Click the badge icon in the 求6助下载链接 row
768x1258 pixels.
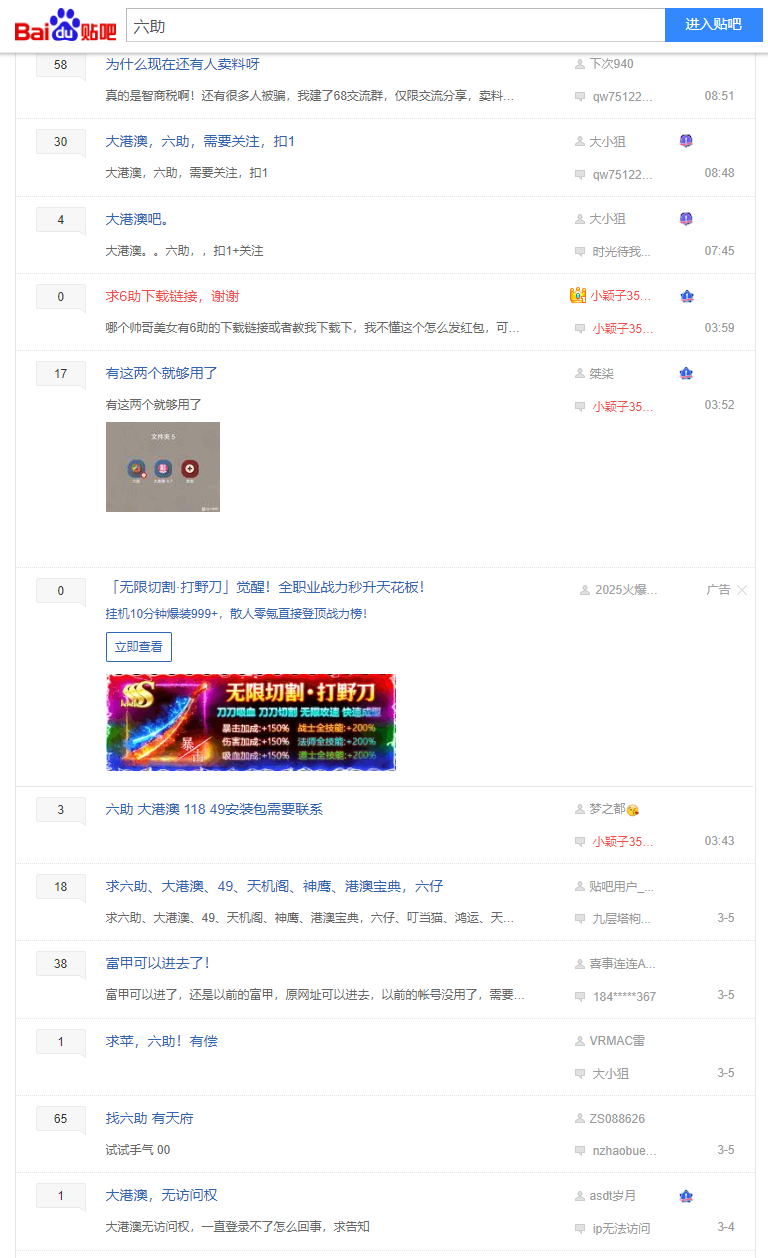[x=686, y=296]
